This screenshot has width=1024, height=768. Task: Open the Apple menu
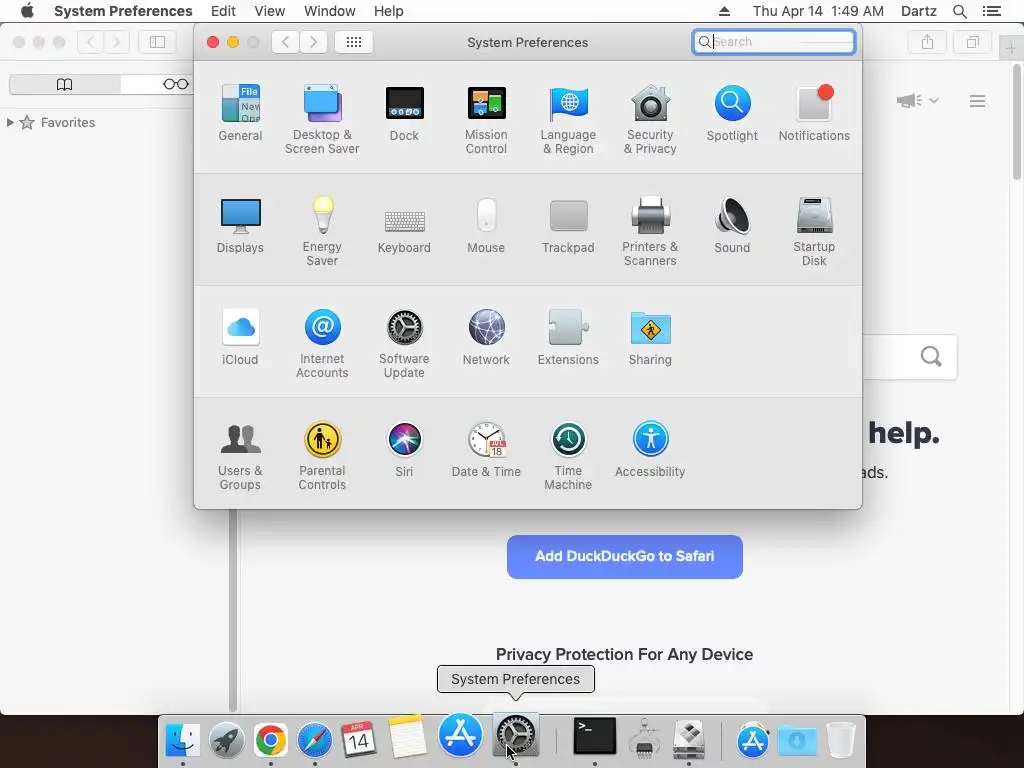pyautogui.click(x=27, y=11)
